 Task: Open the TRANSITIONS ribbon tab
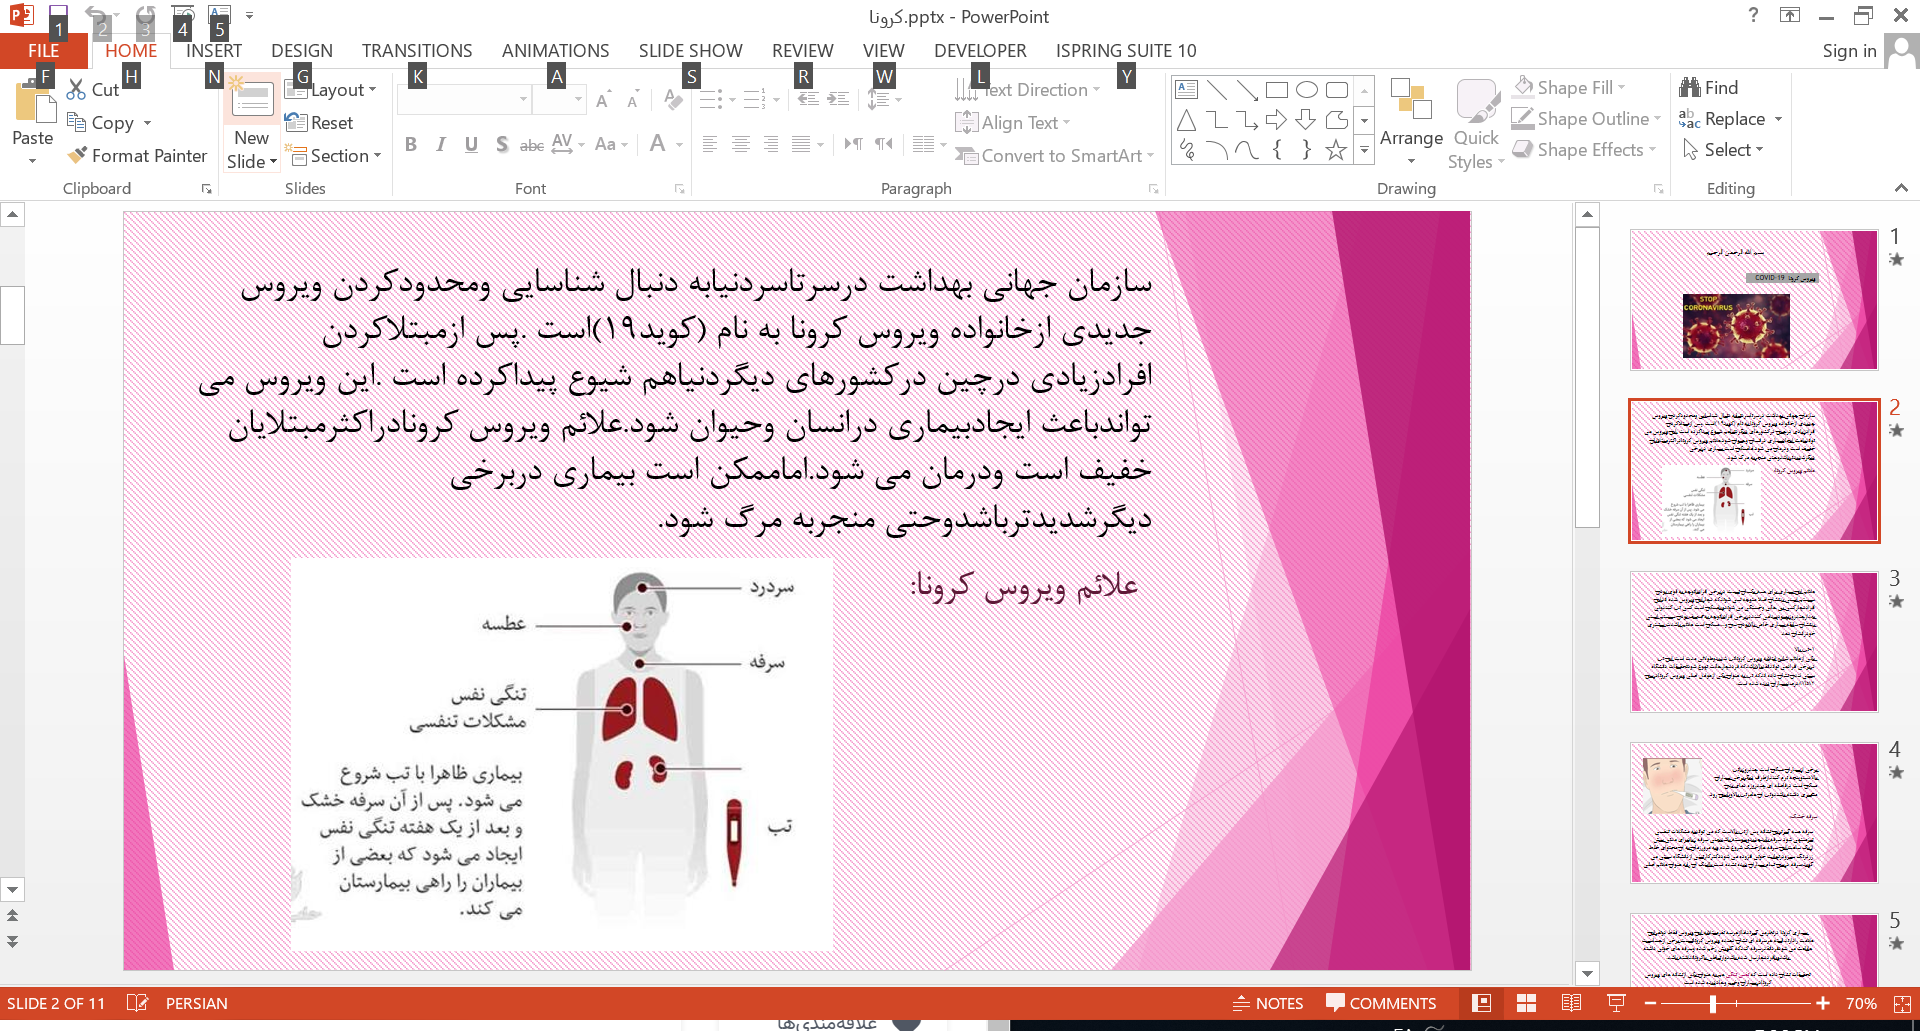[417, 51]
